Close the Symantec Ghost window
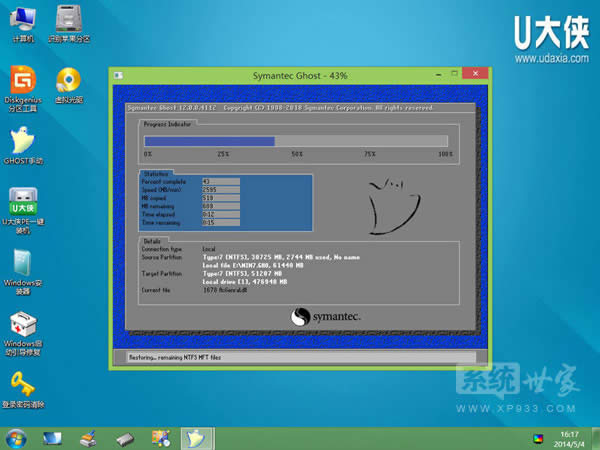Screen dimensions: 600x450 [476, 77]
